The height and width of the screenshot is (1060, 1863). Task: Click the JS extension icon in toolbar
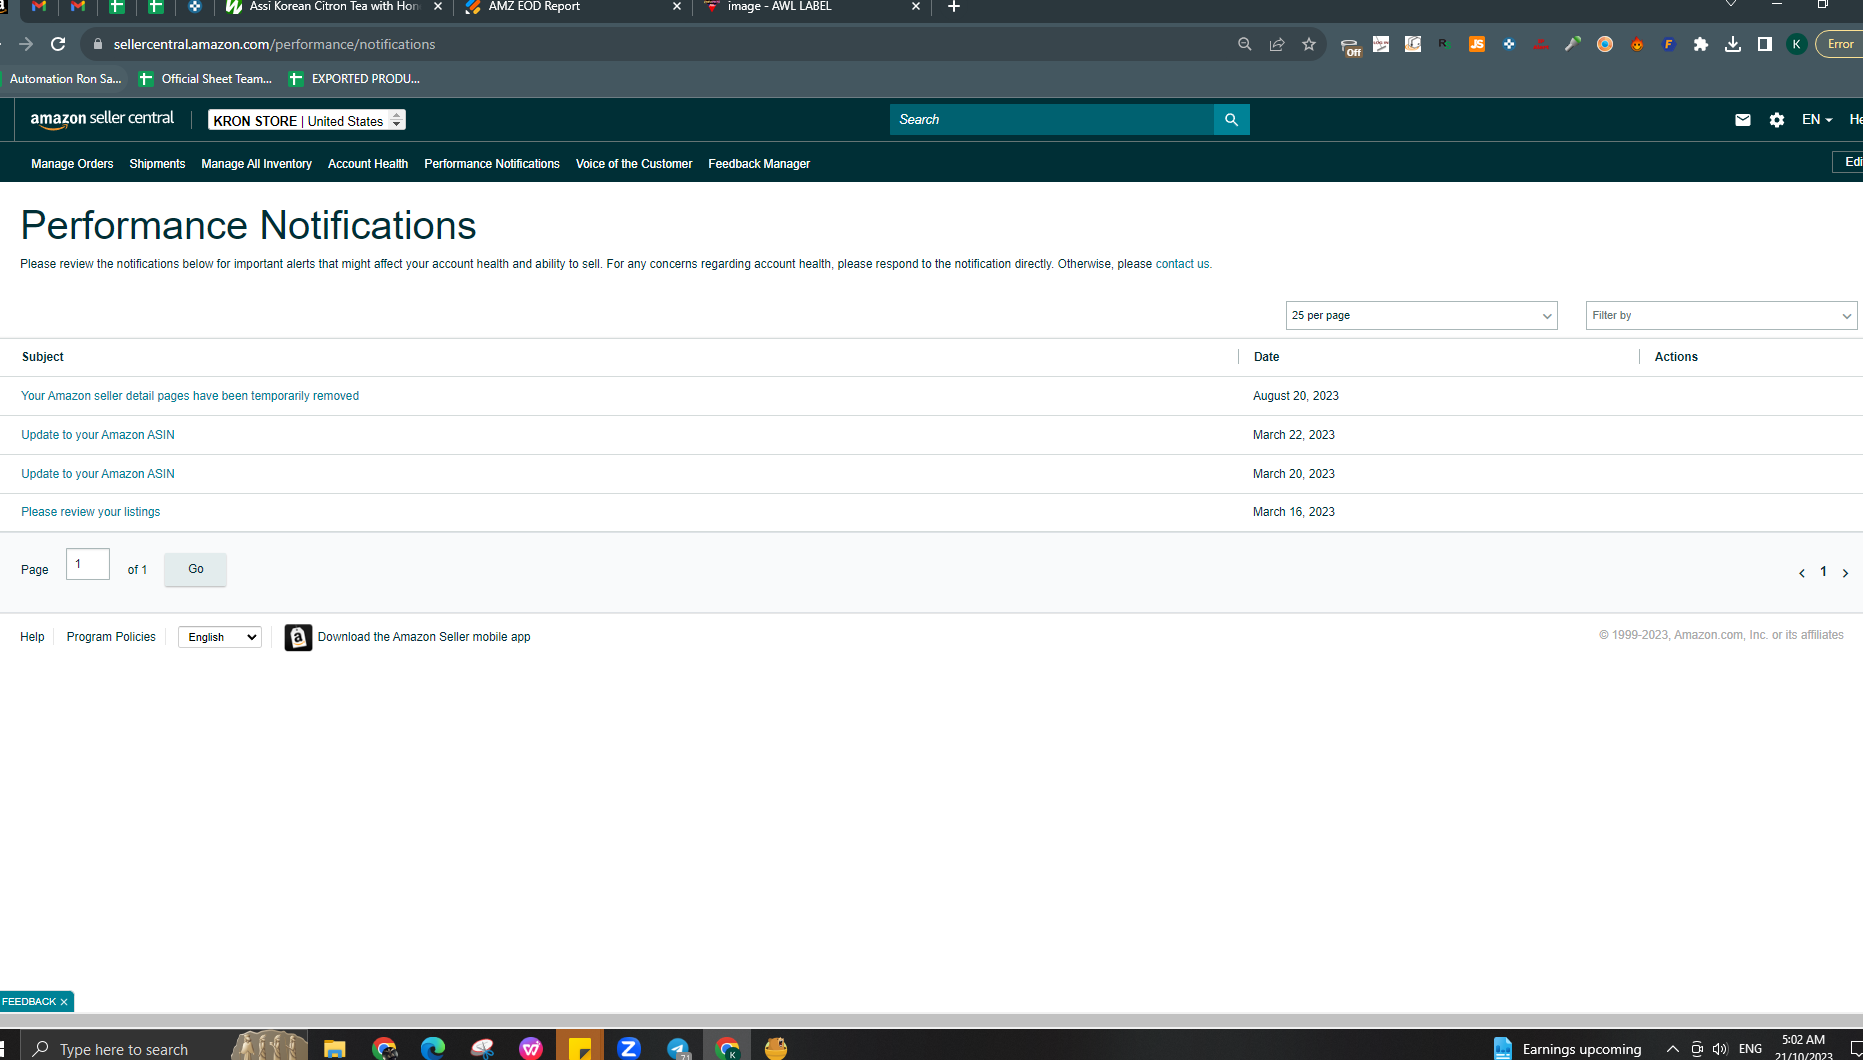tap(1477, 44)
